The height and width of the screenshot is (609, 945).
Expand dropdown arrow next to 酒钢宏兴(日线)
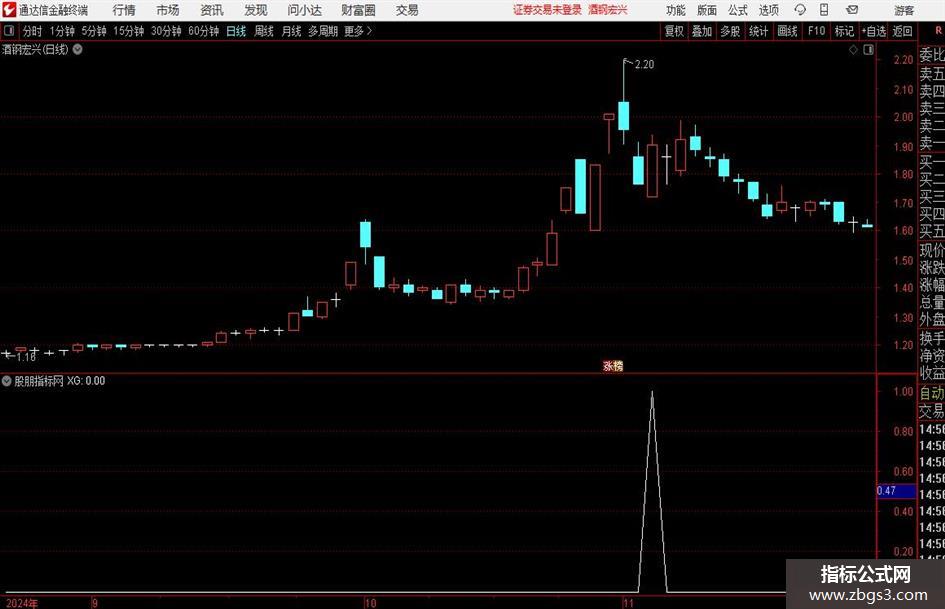coord(78,49)
